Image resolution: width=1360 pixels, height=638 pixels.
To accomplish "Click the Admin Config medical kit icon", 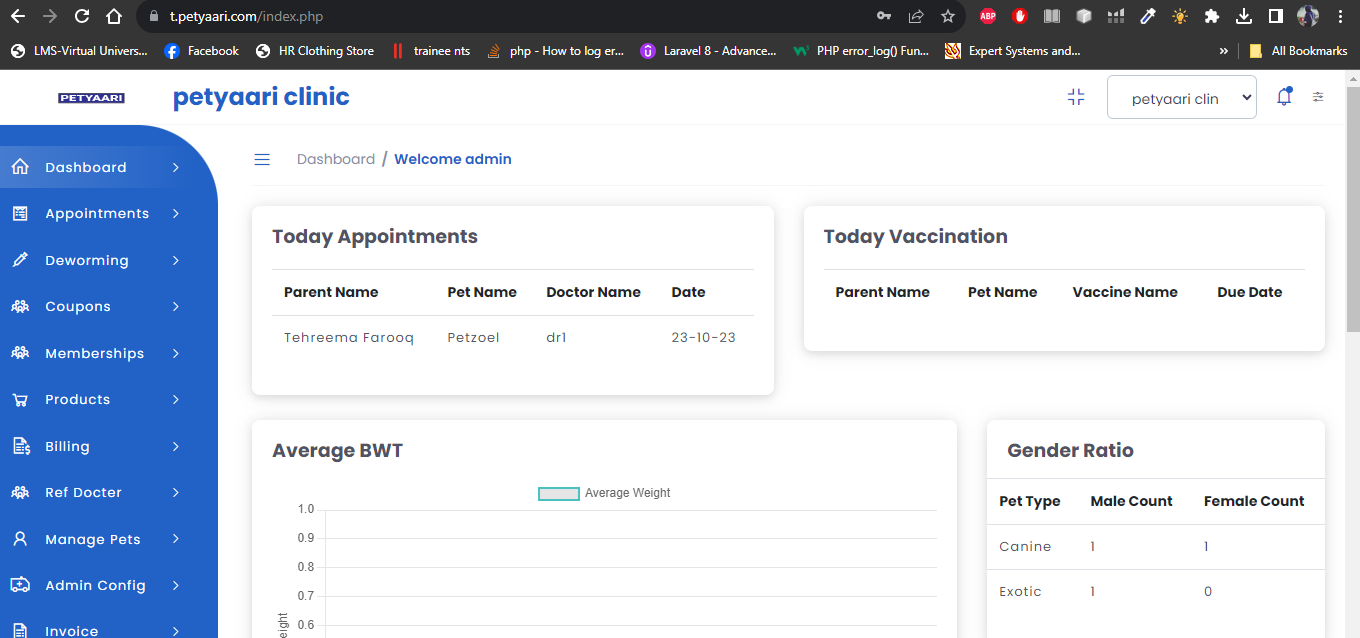I will (x=20, y=585).
